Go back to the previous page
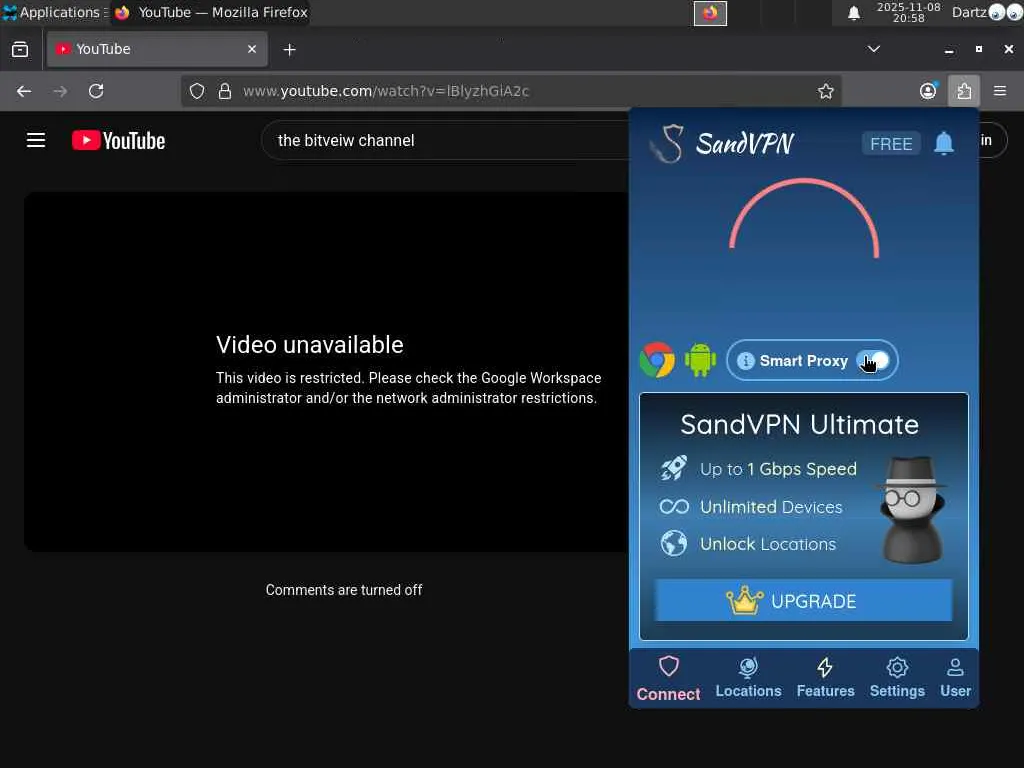The height and width of the screenshot is (768, 1024). (24, 91)
